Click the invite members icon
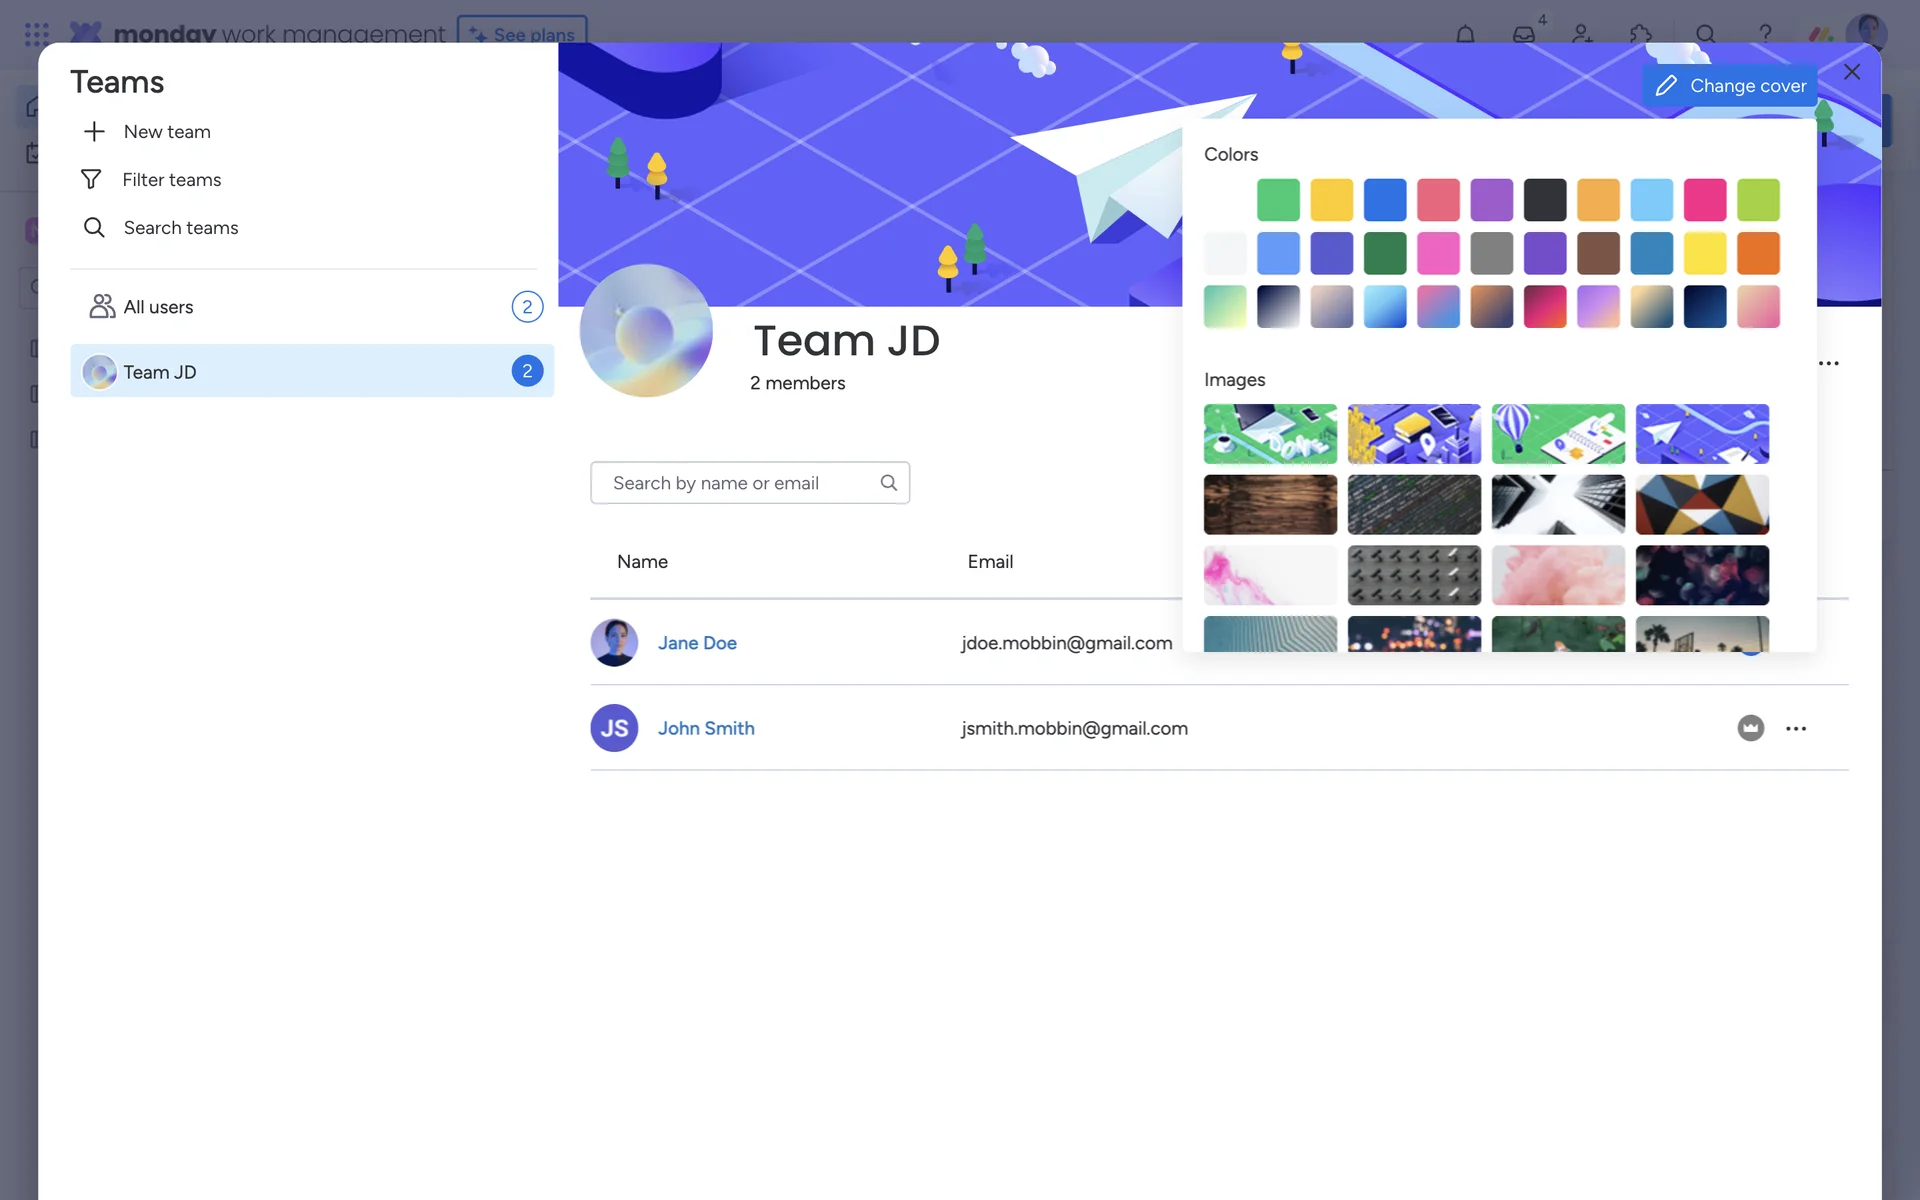 click(1582, 34)
